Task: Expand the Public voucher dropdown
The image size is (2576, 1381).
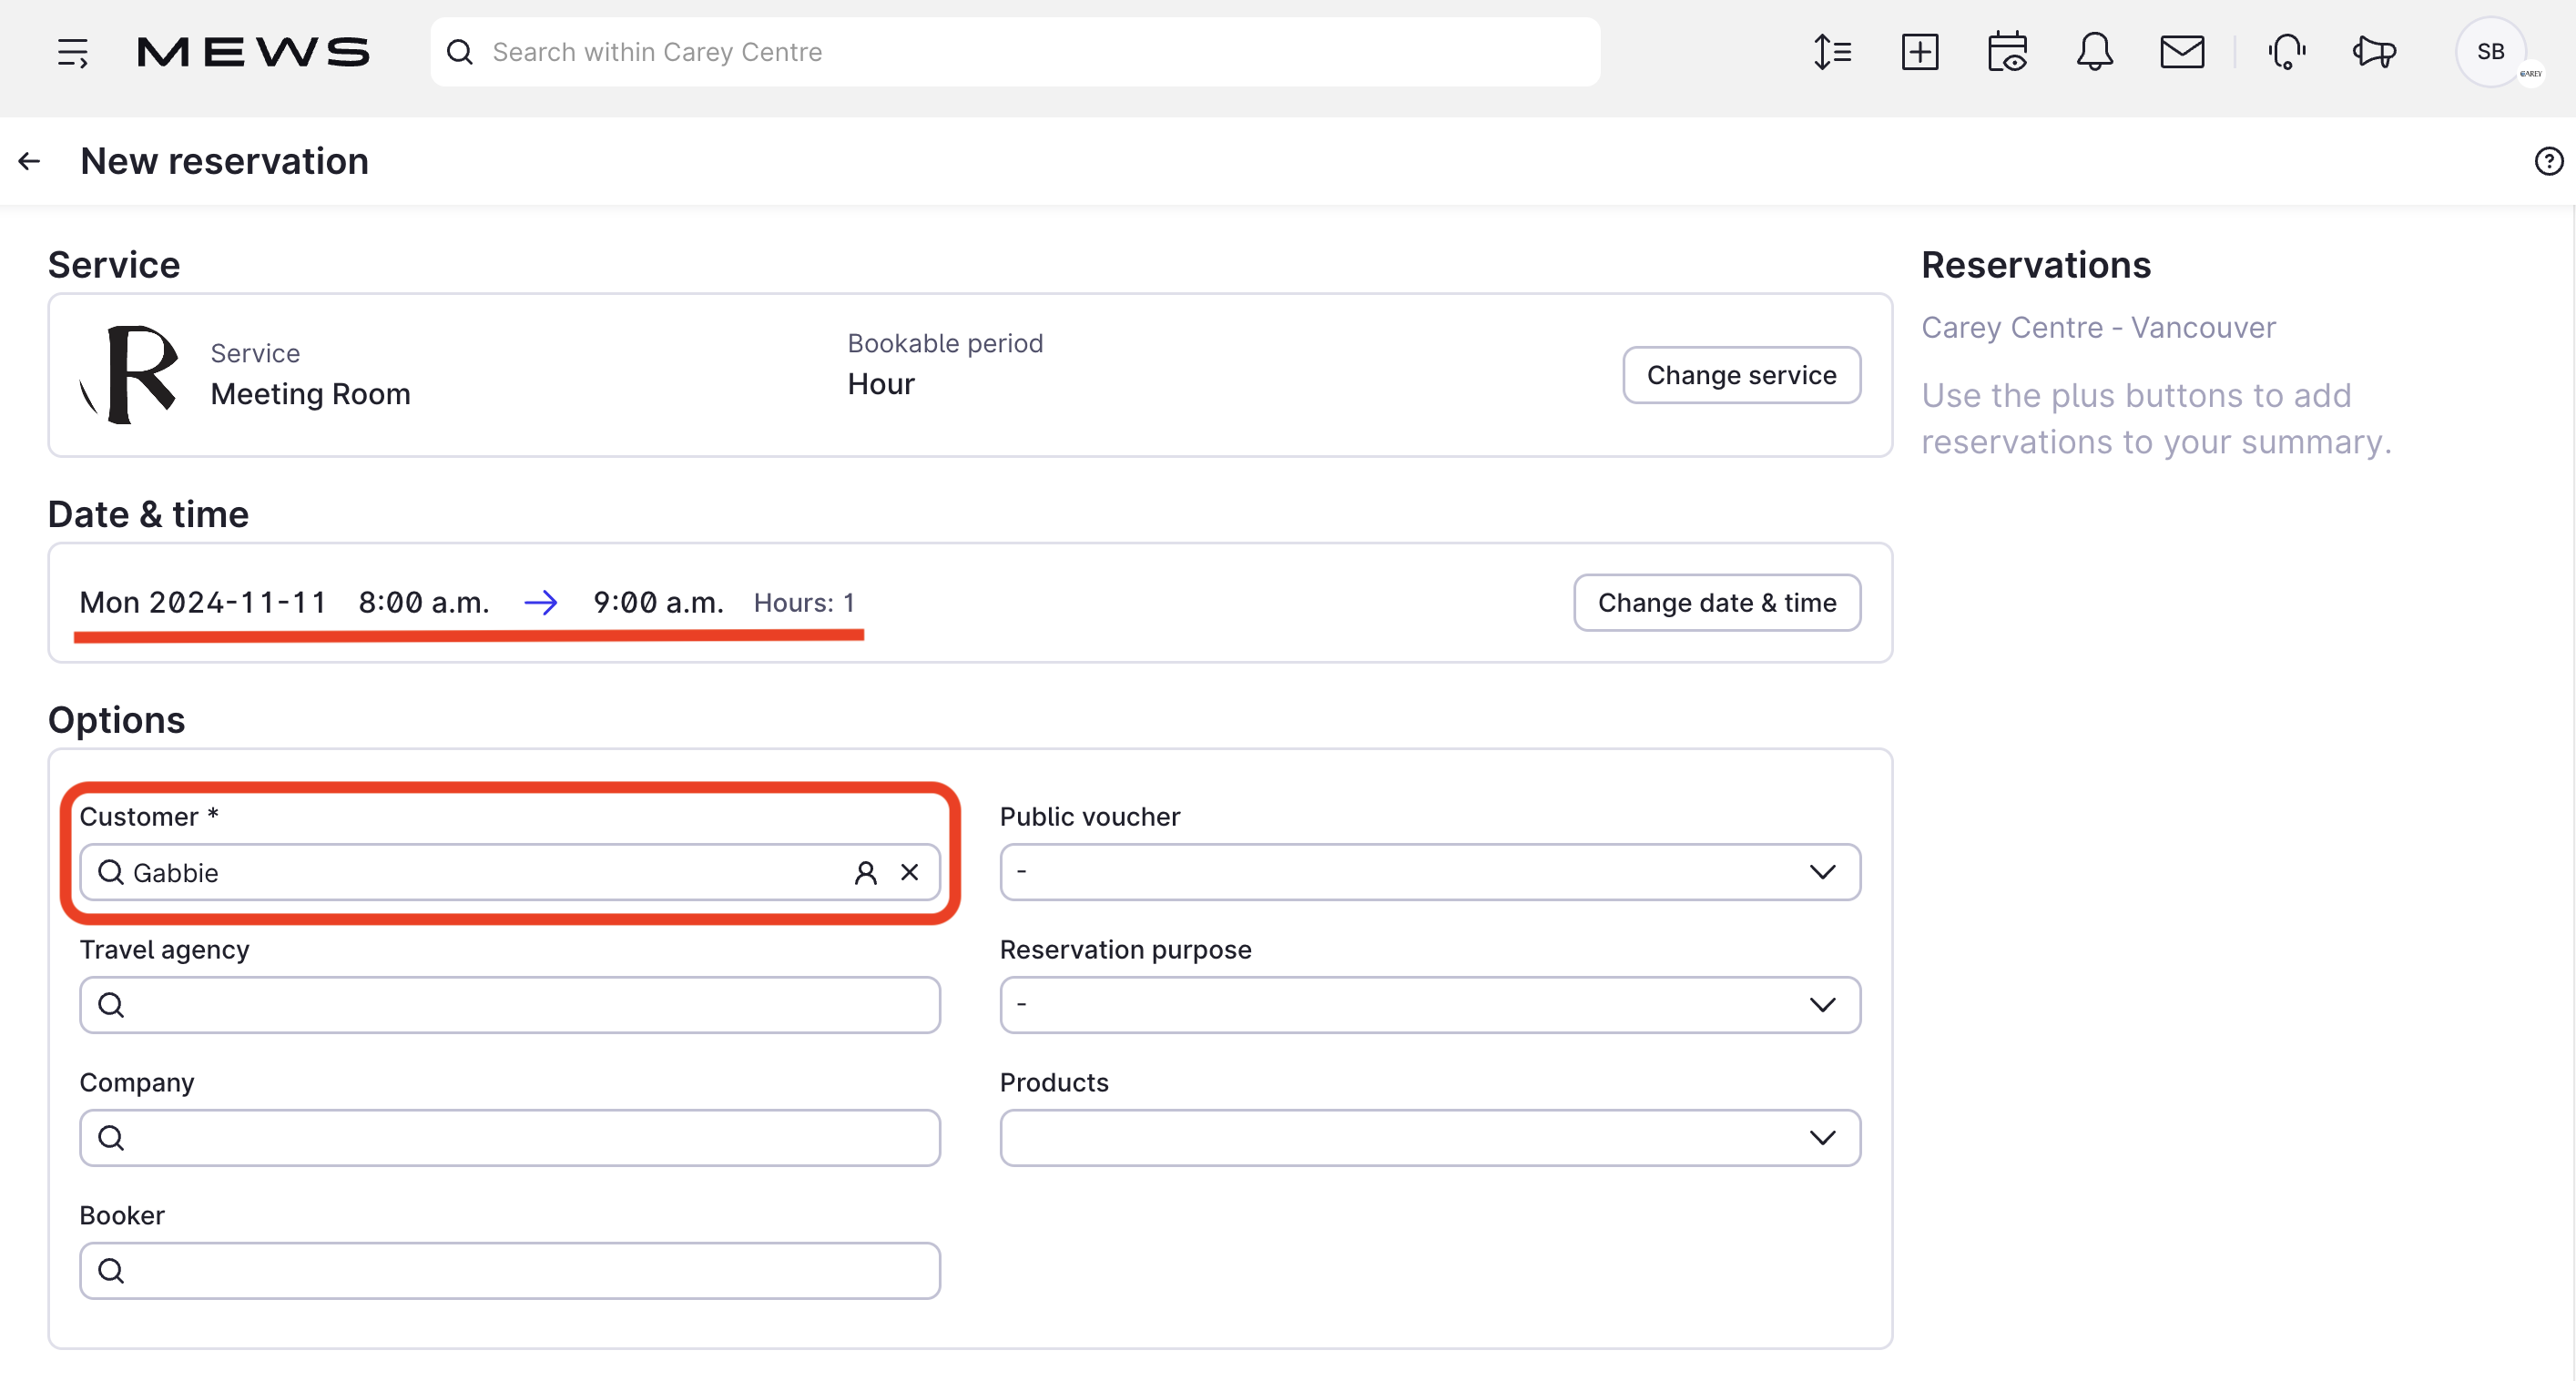Action: click(1429, 872)
